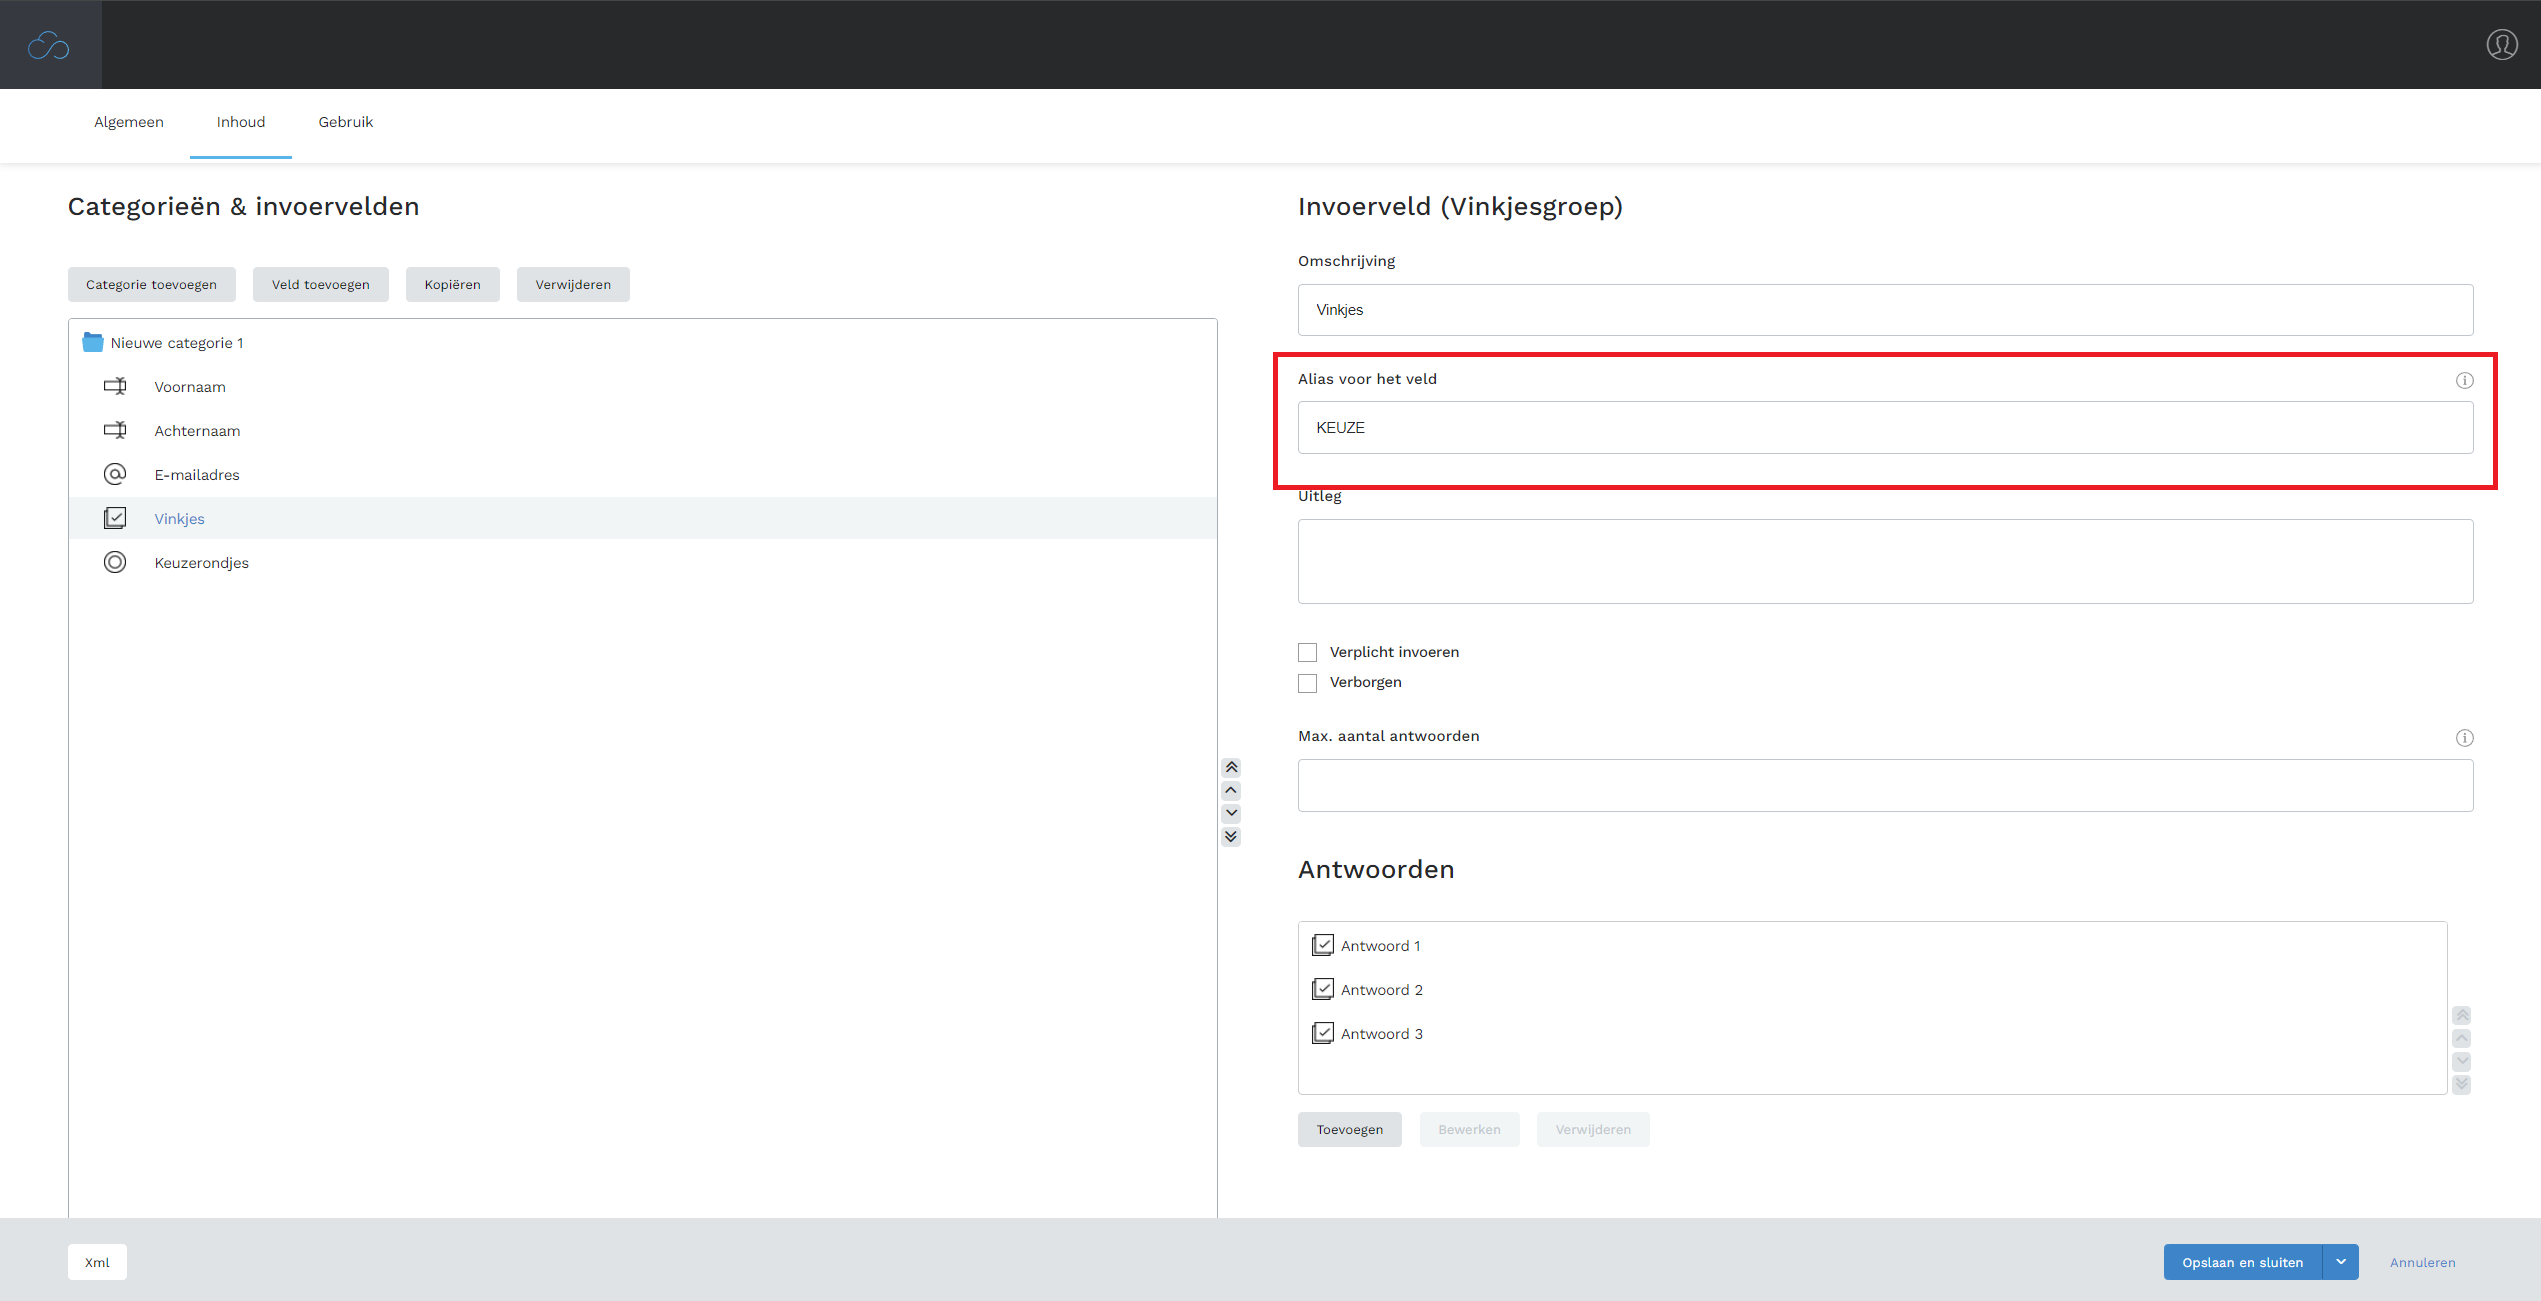Select the Nieuwe categorie 1 folder
This screenshot has height=1301, width=2541.
coord(176,343)
